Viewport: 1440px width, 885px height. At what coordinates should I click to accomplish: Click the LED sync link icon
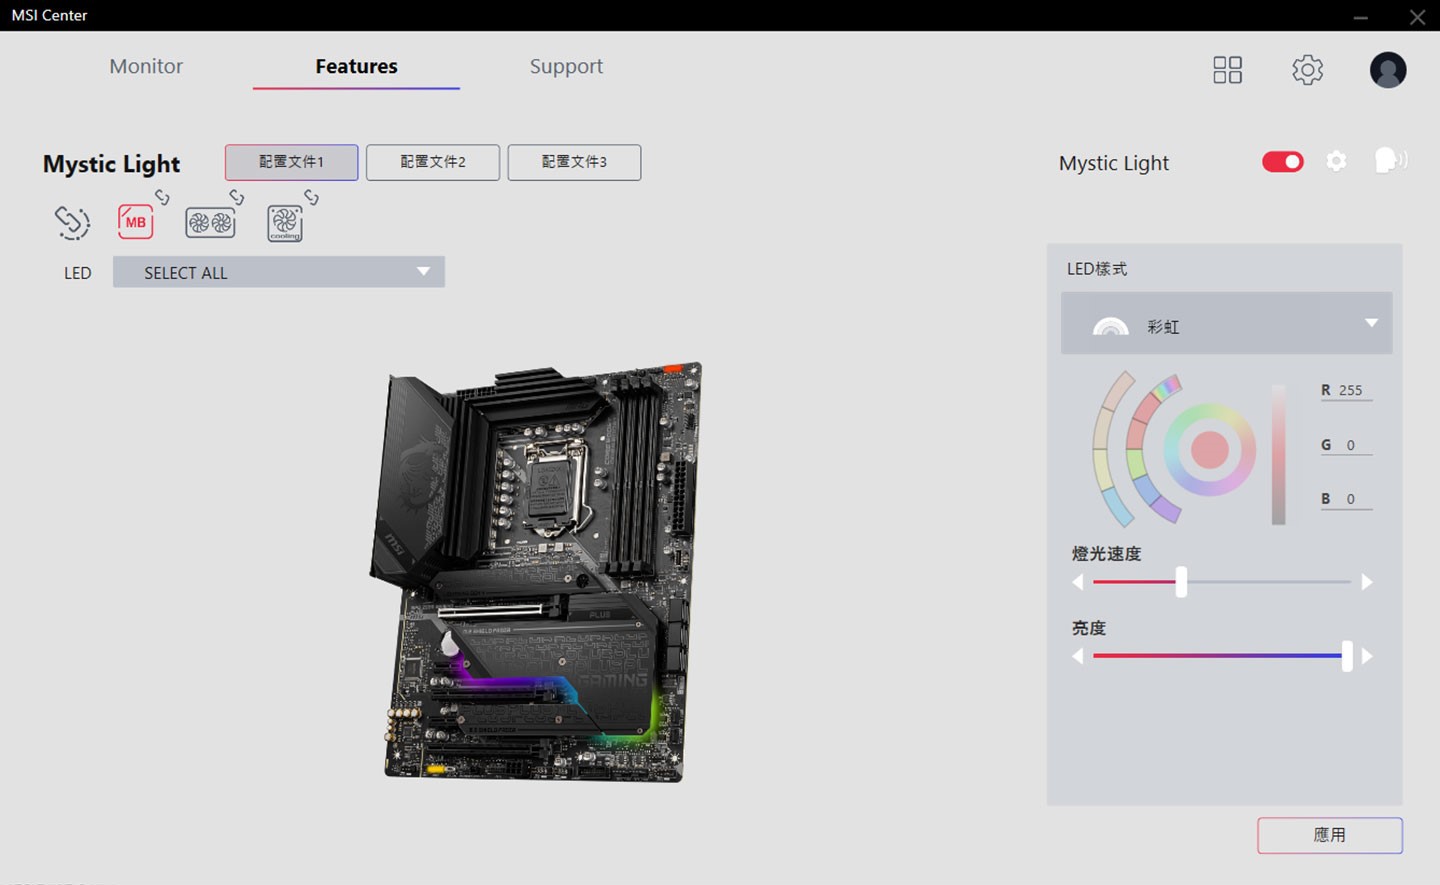tap(71, 223)
